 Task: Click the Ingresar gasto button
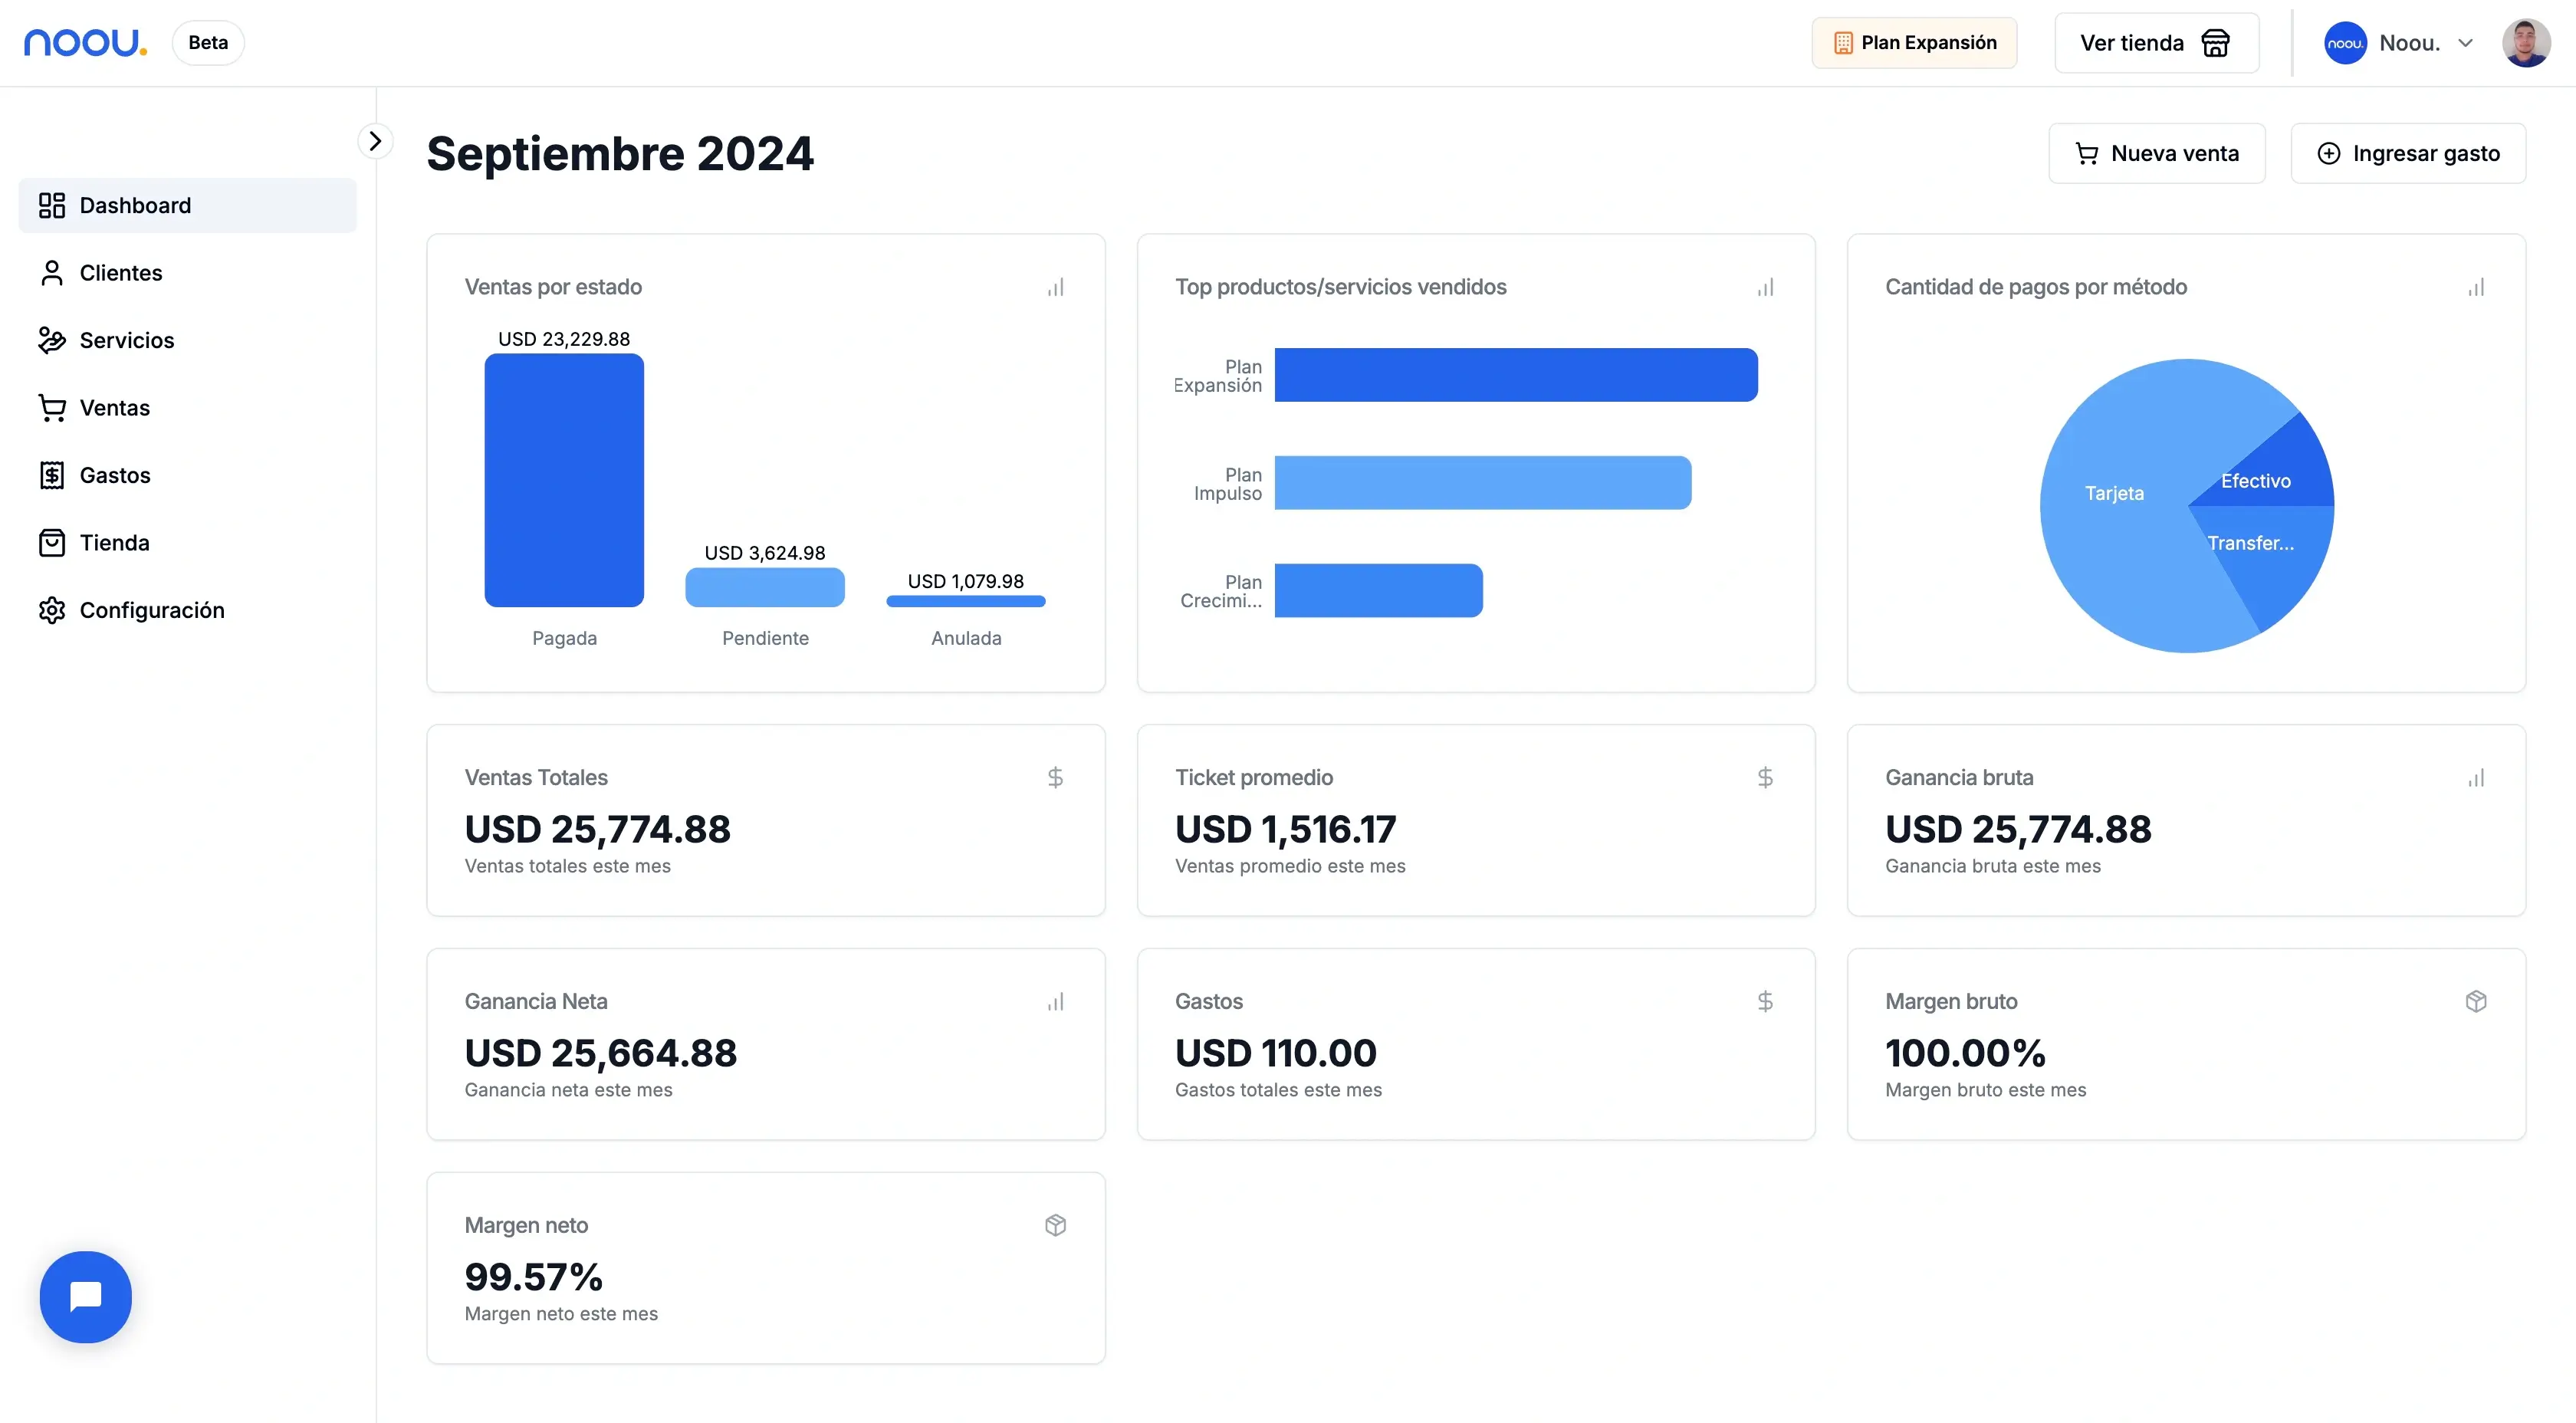coord(2409,153)
